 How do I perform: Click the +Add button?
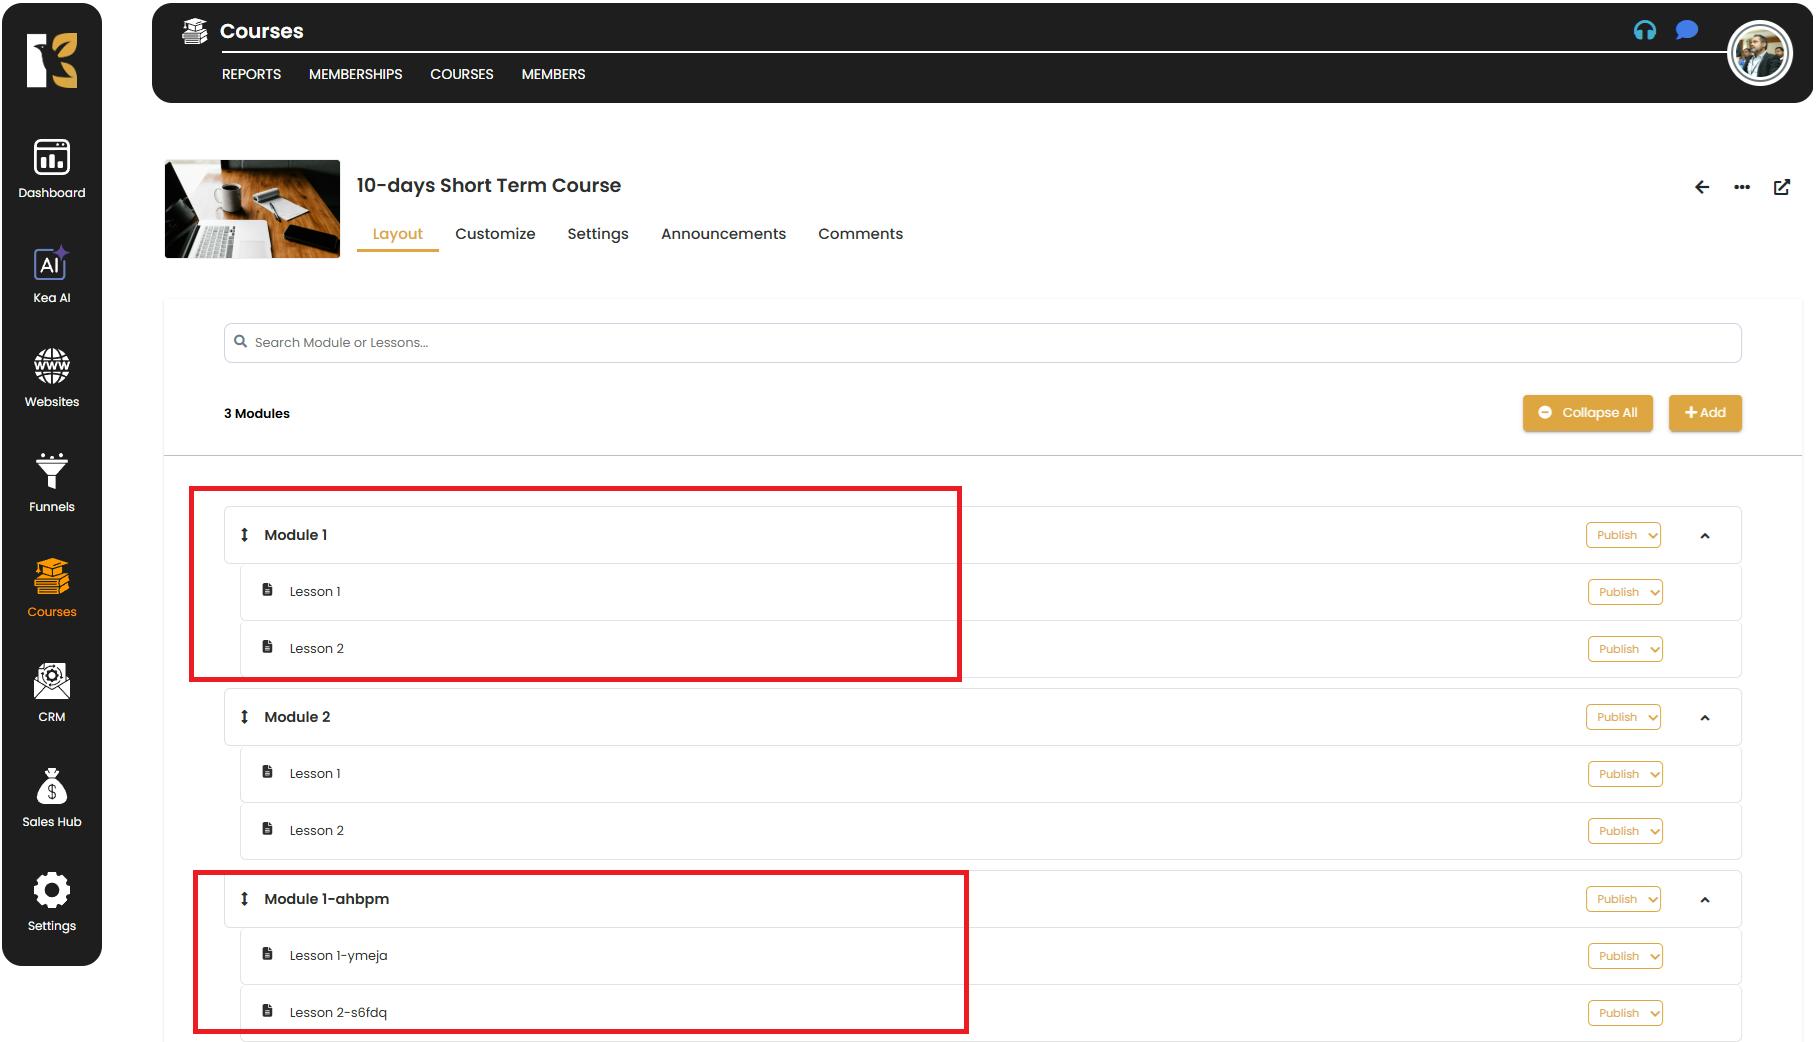[x=1704, y=413]
